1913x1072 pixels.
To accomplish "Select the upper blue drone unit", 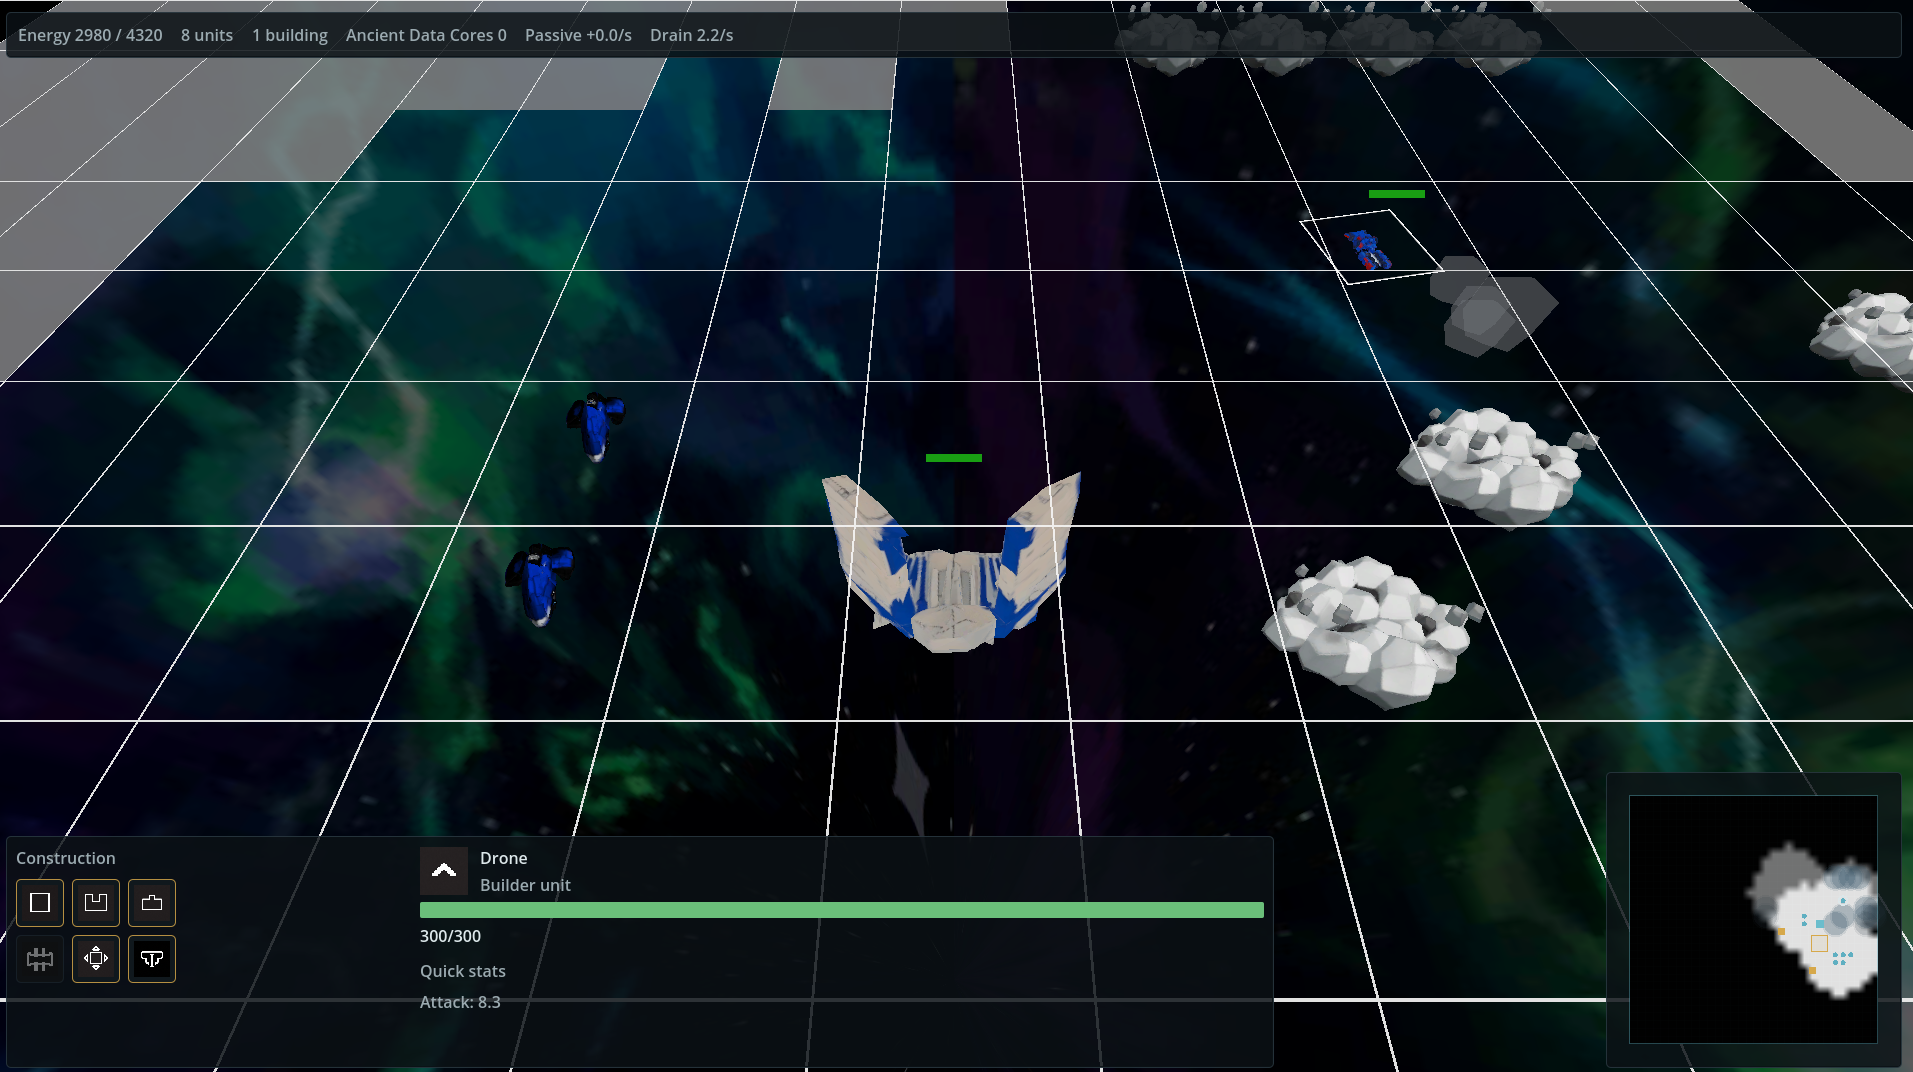I will pos(595,426).
